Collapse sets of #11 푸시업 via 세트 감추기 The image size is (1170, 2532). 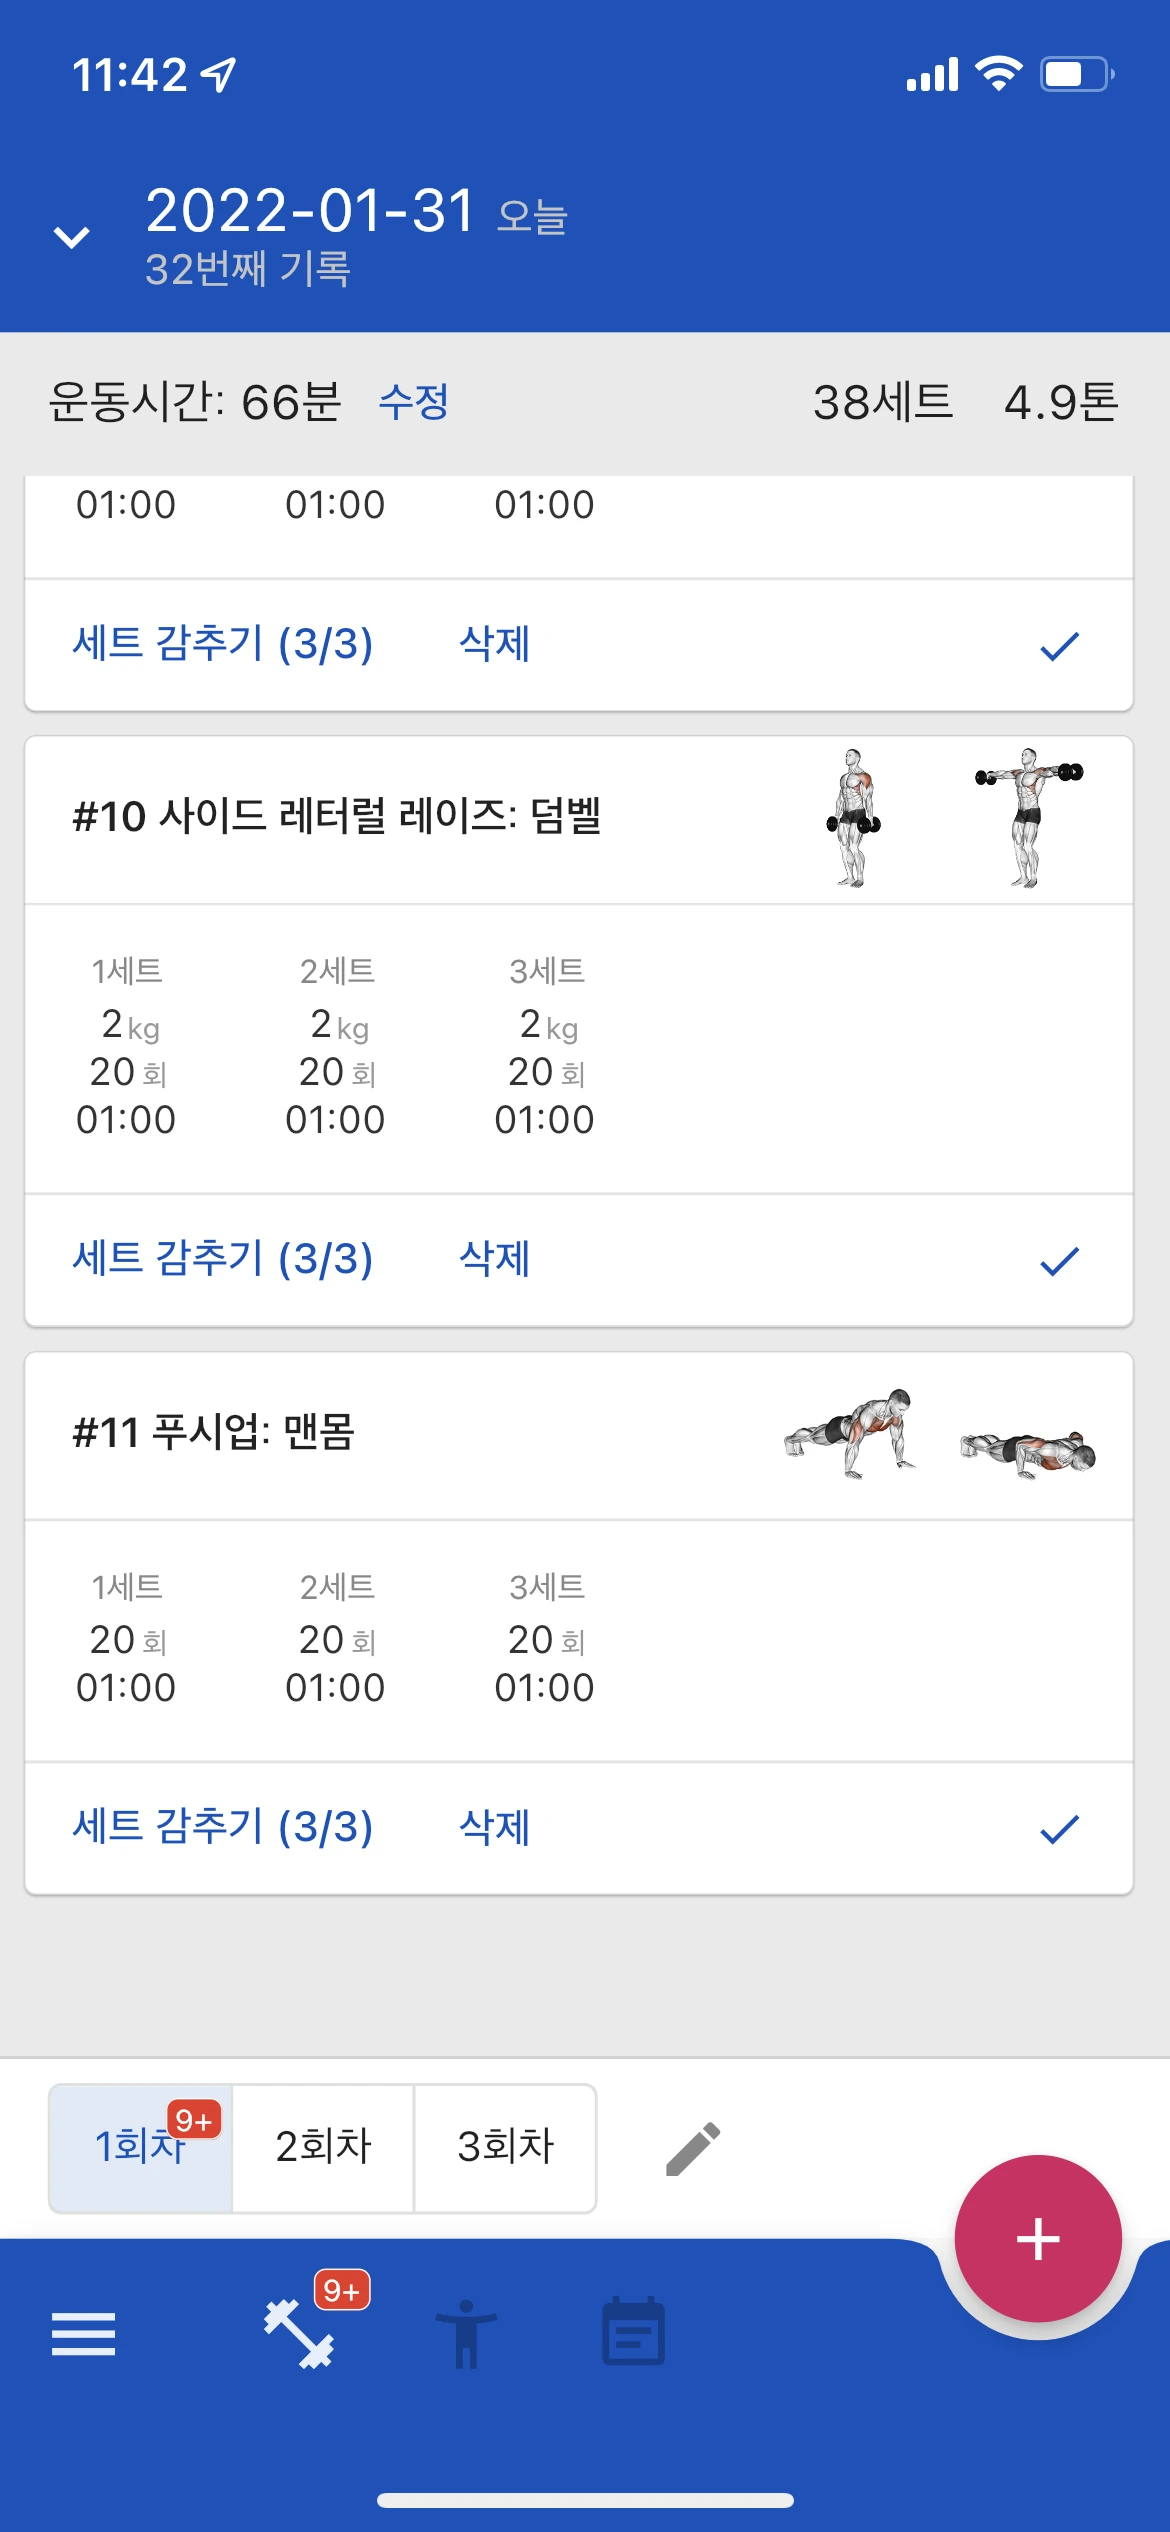pyautogui.click(x=222, y=1827)
